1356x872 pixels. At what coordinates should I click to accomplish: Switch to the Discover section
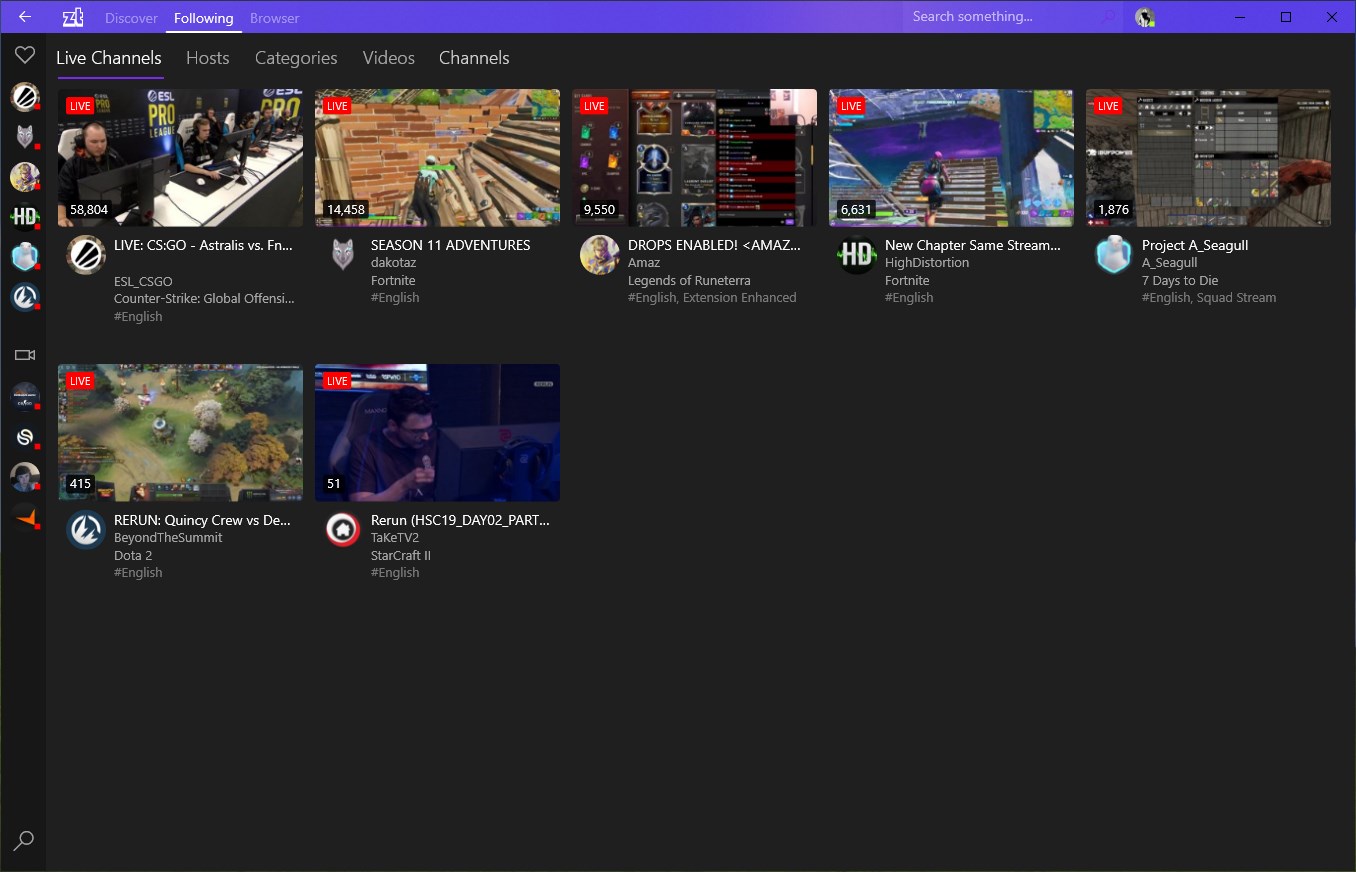click(x=132, y=18)
